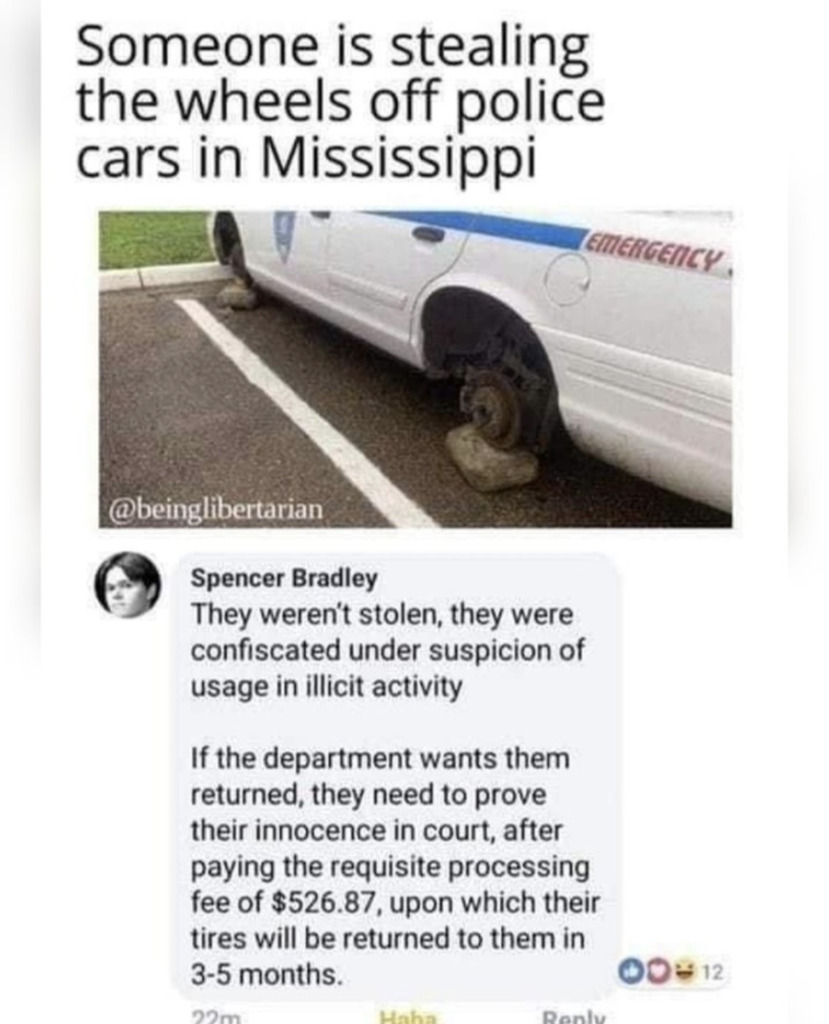Click the EMERGENCY lettering on the car

pos(655,253)
